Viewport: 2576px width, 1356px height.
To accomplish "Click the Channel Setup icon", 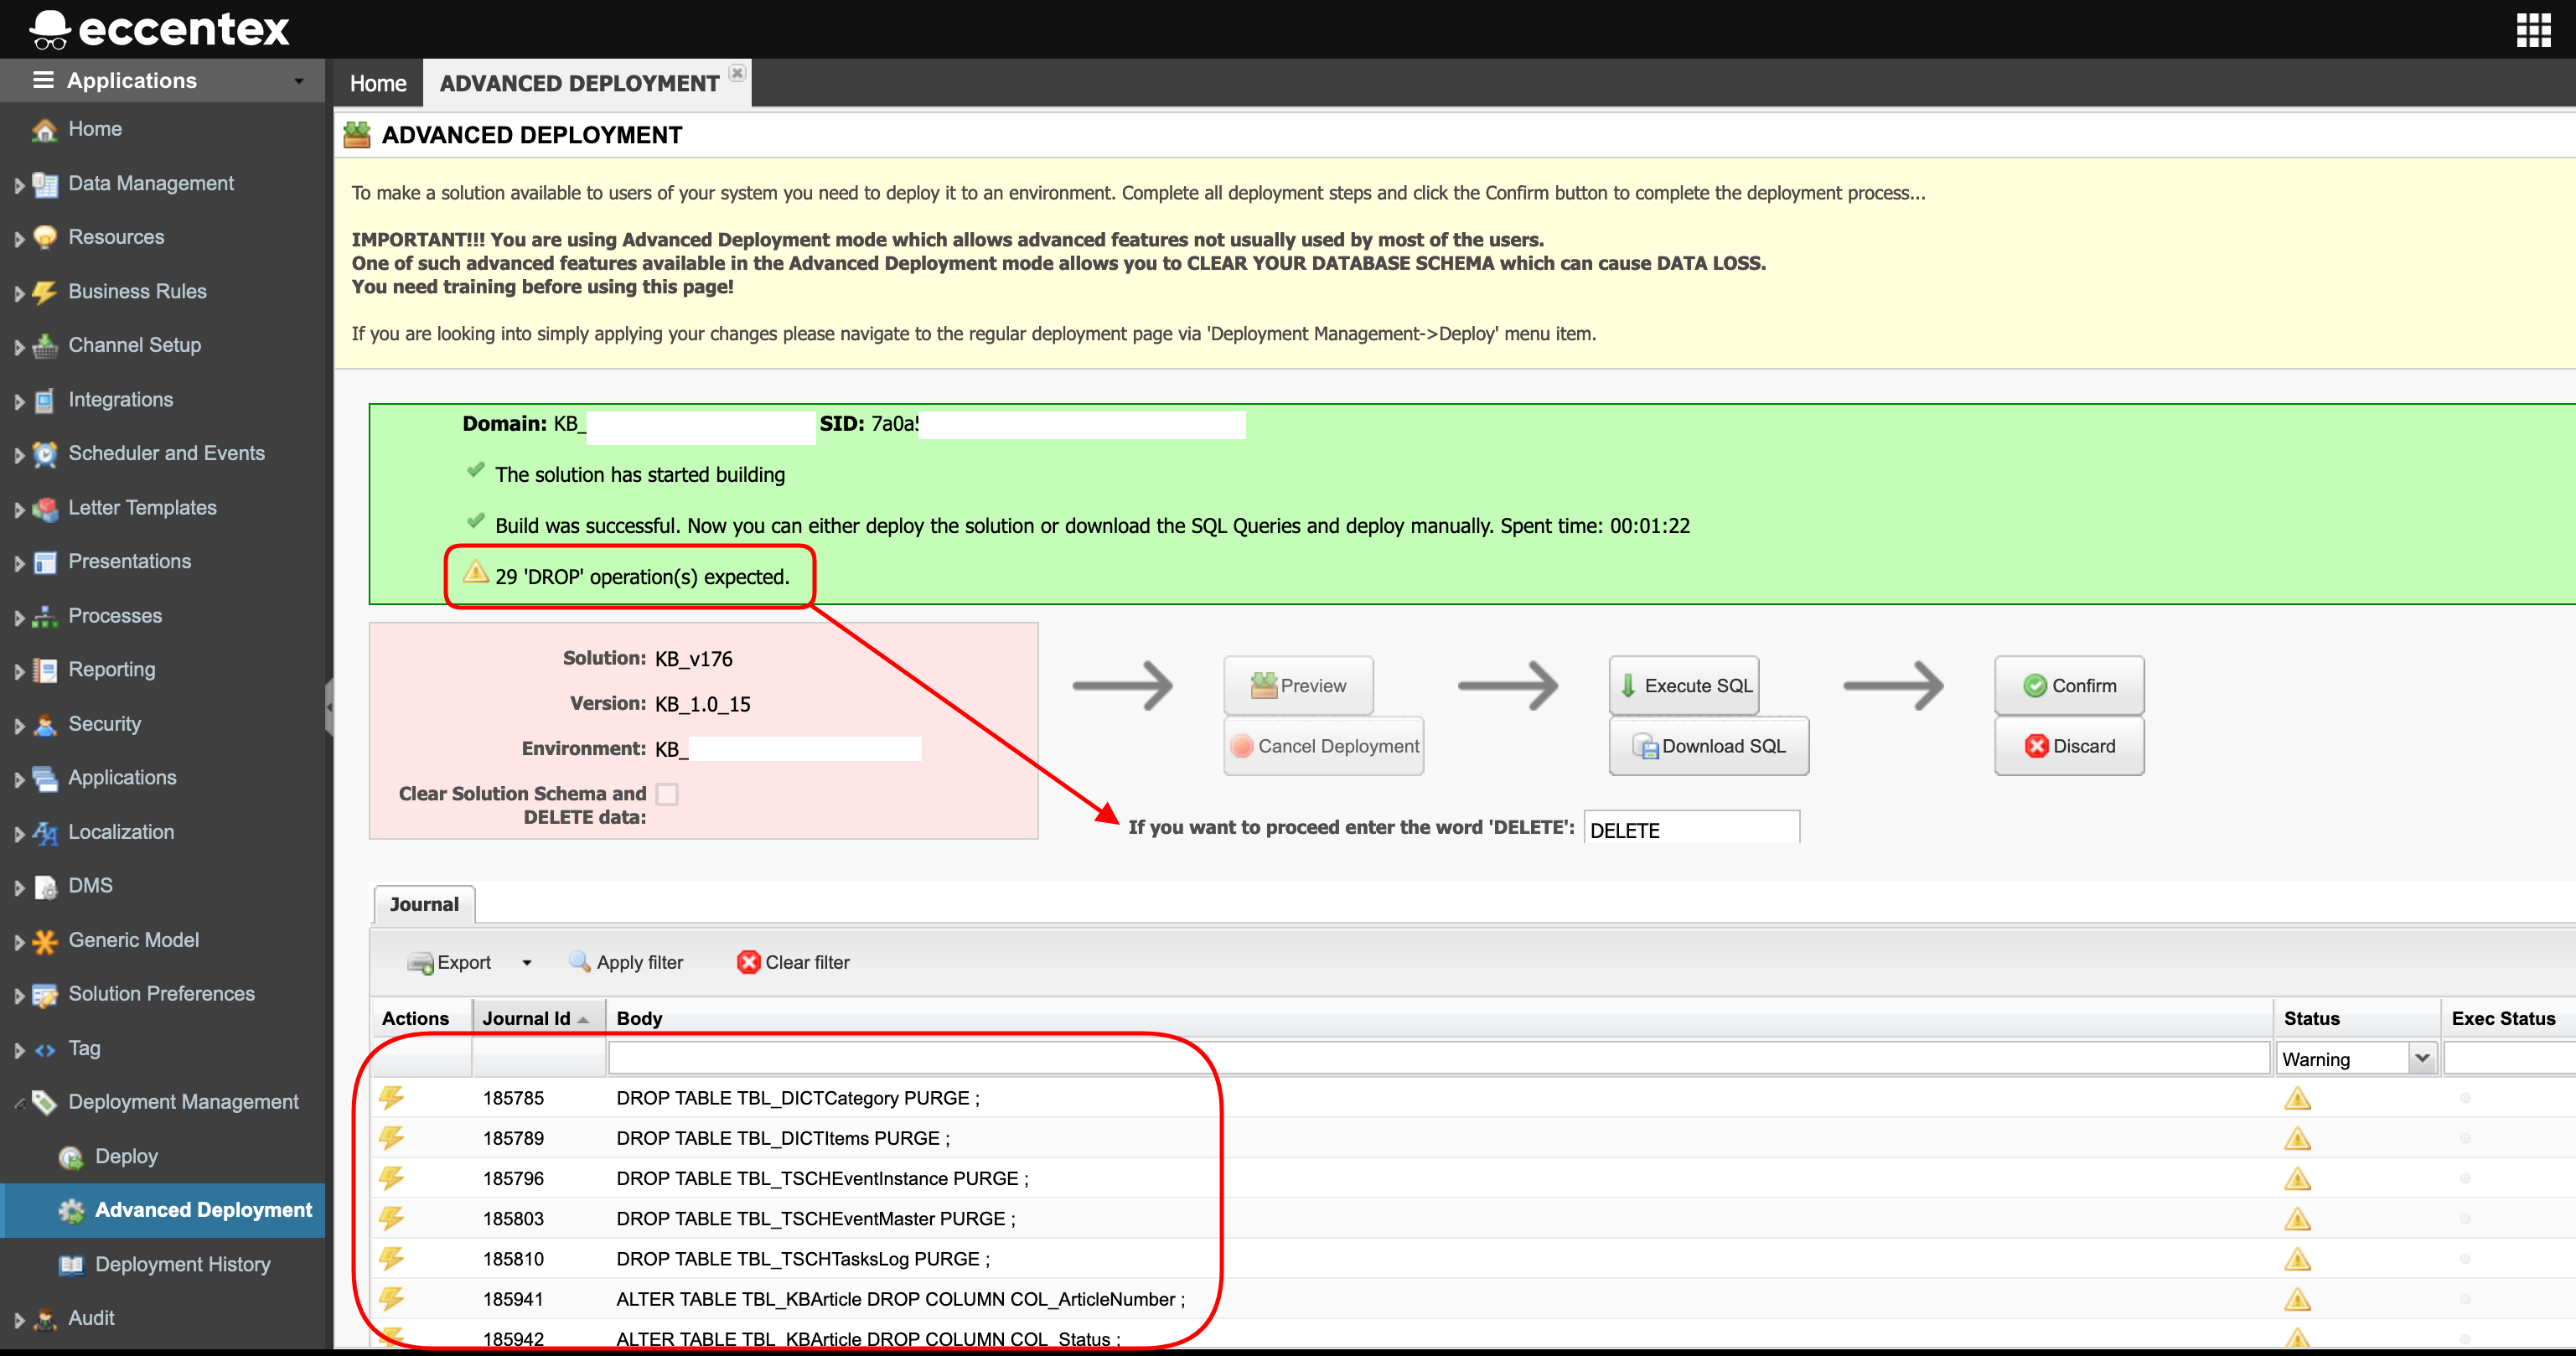I will tap(44, 346).
